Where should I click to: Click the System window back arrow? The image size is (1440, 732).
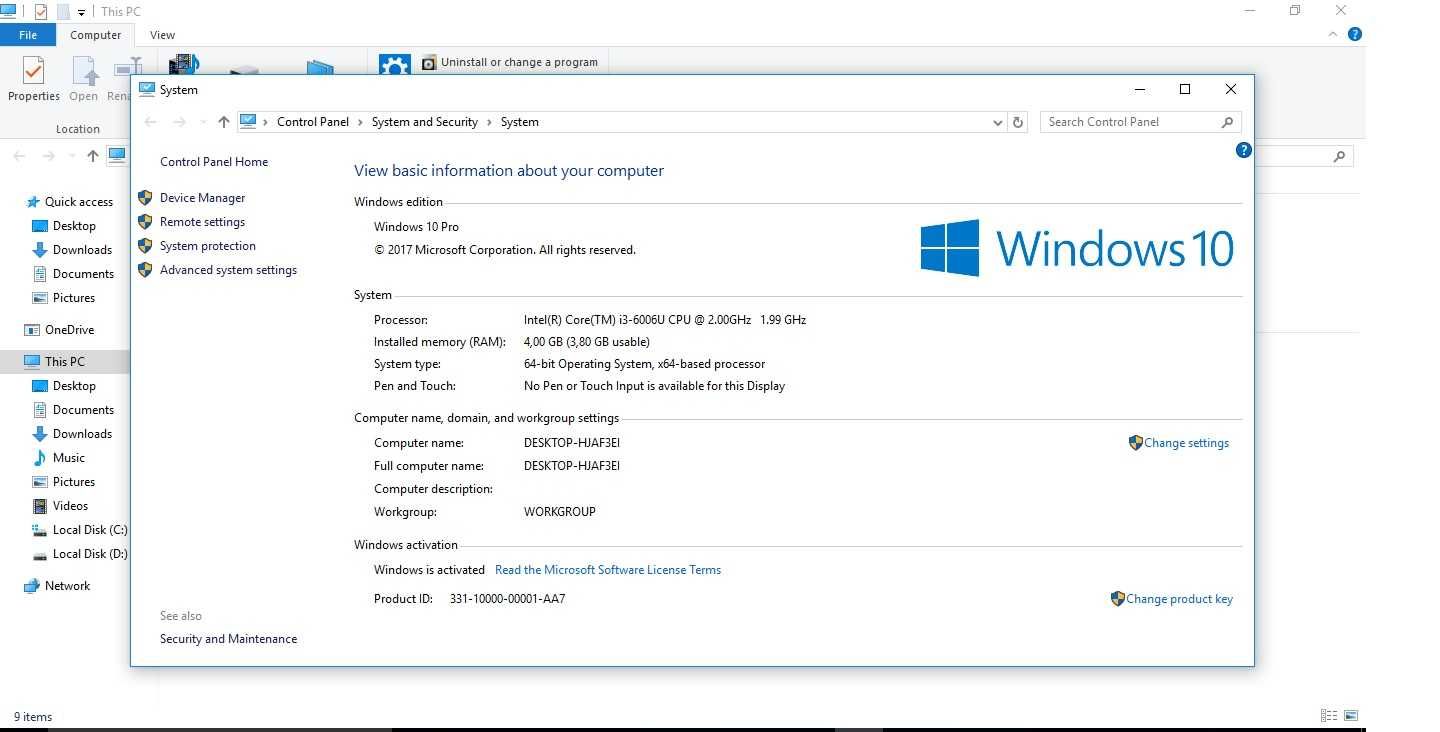(x=151, y=122)
